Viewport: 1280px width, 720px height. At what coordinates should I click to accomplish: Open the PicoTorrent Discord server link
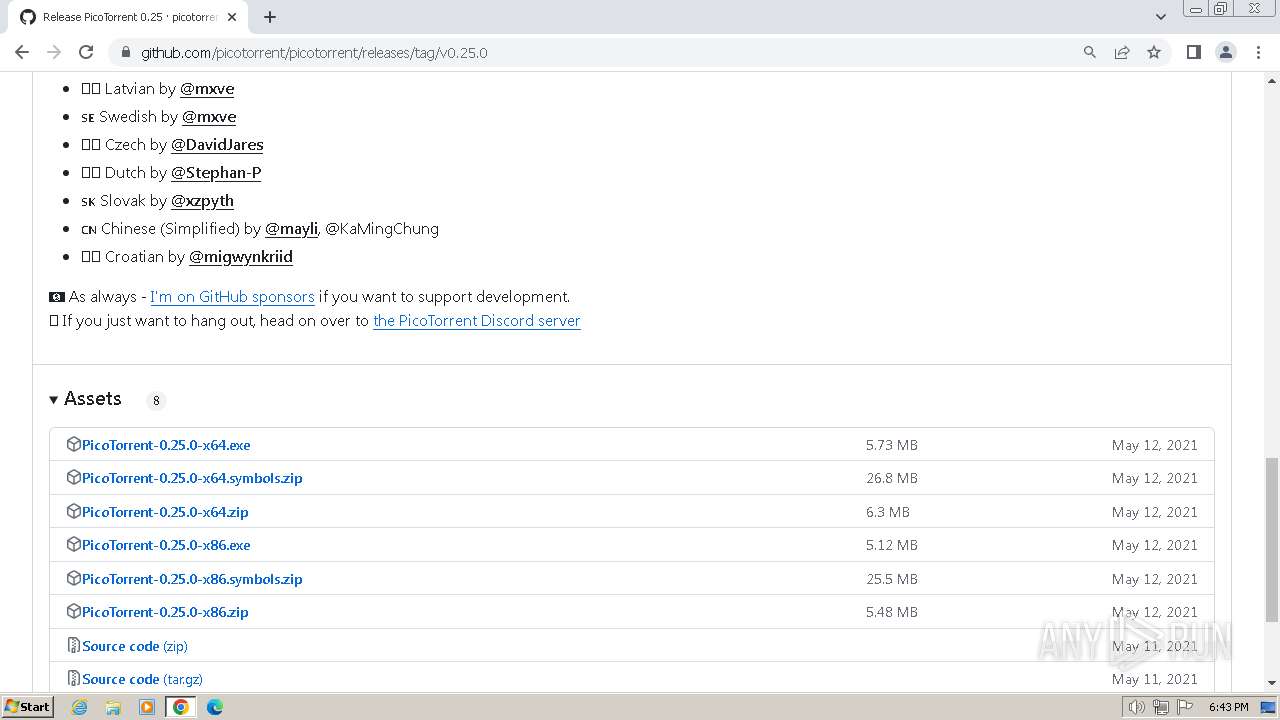[x=477, y=320]
